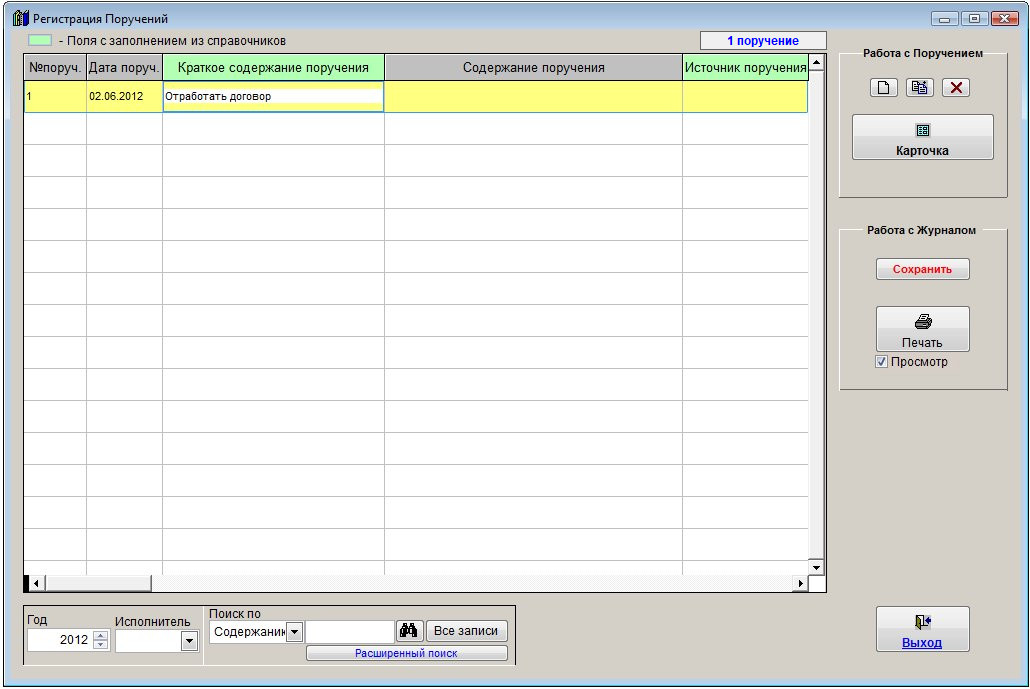1030x689 pixels.
Task: Click the 1 поручение counter box
Action: [763, 41]
